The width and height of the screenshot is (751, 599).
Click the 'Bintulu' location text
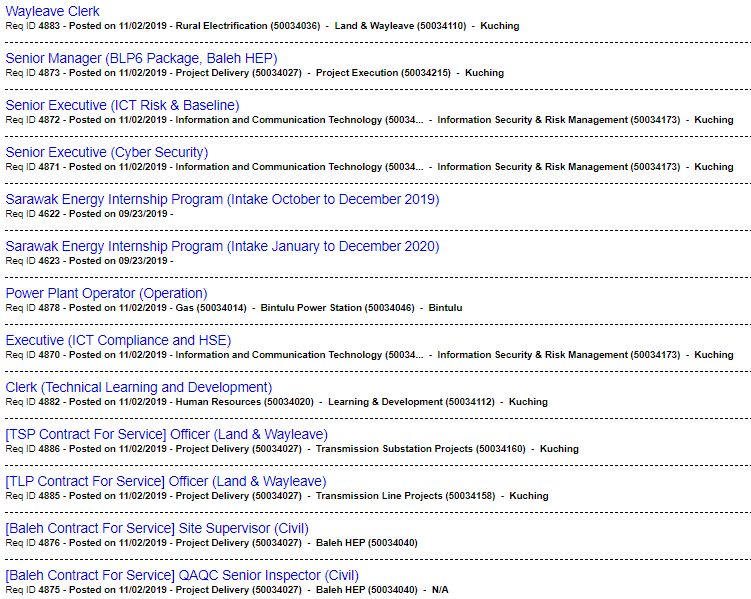point(445,307)
